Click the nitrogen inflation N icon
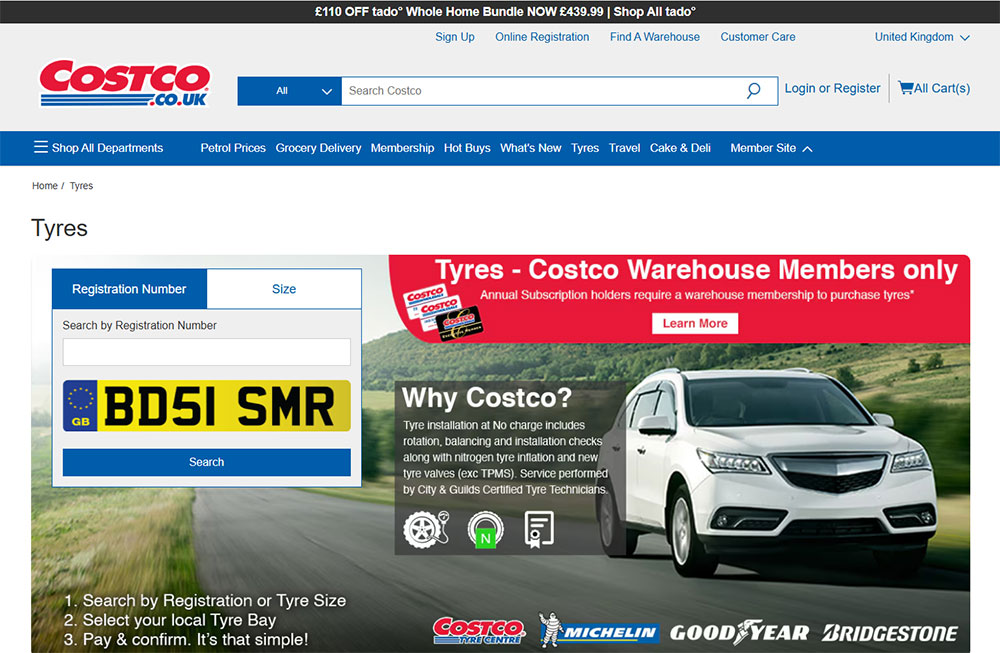This screenshot has height=653, width=1000. click(x=485, y=530)
